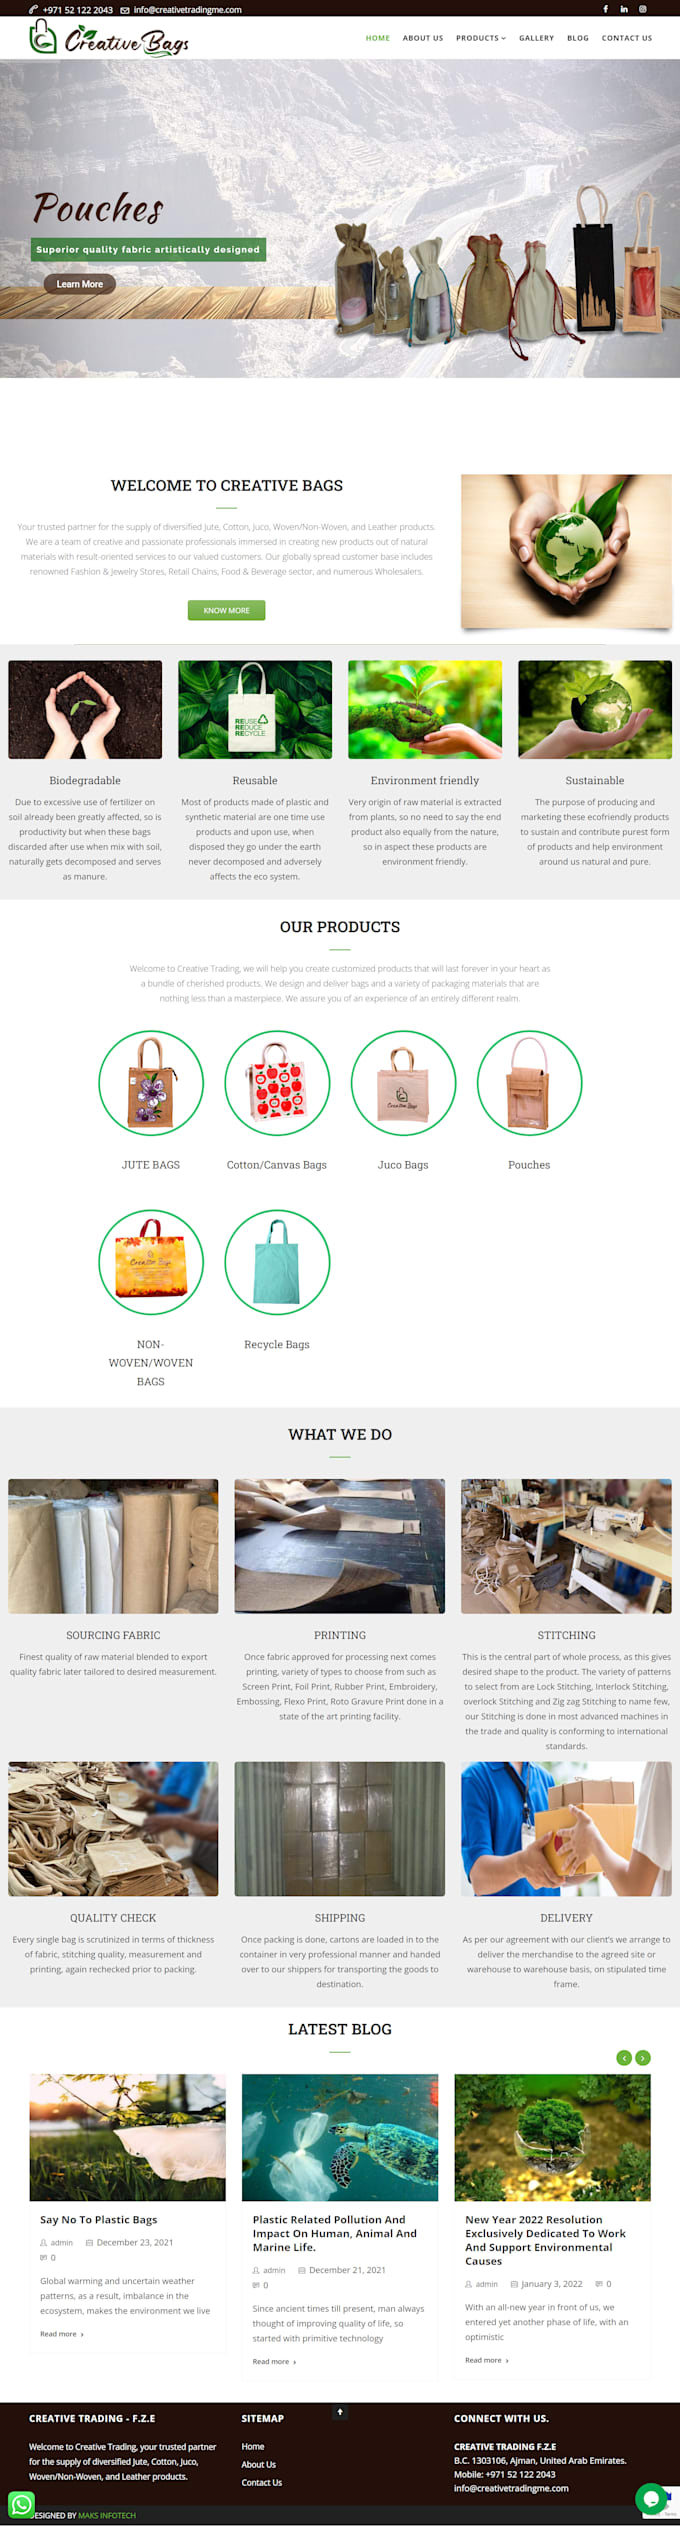The image size is (680, 2526).
Task: Open WhatsApp chat icon
Action: (x=21, y=2504)
